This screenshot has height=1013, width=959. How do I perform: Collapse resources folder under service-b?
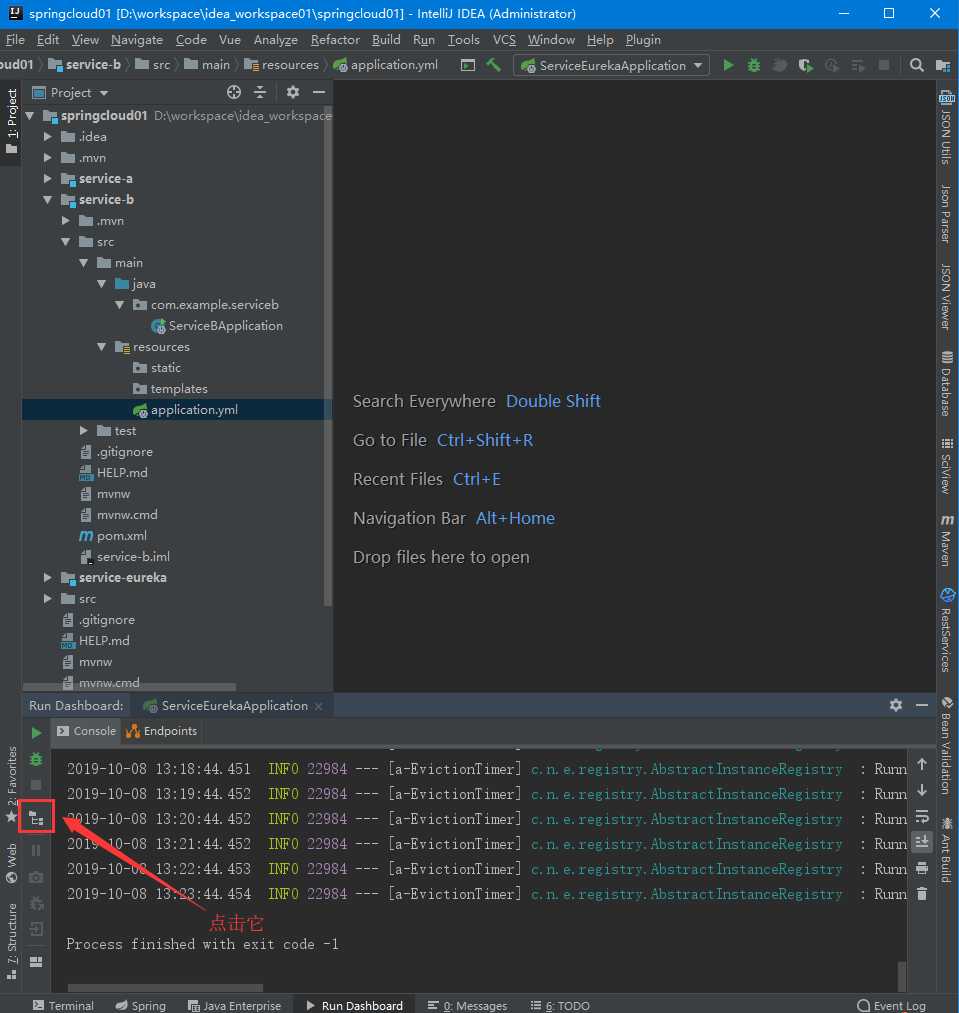coord(101,346)
